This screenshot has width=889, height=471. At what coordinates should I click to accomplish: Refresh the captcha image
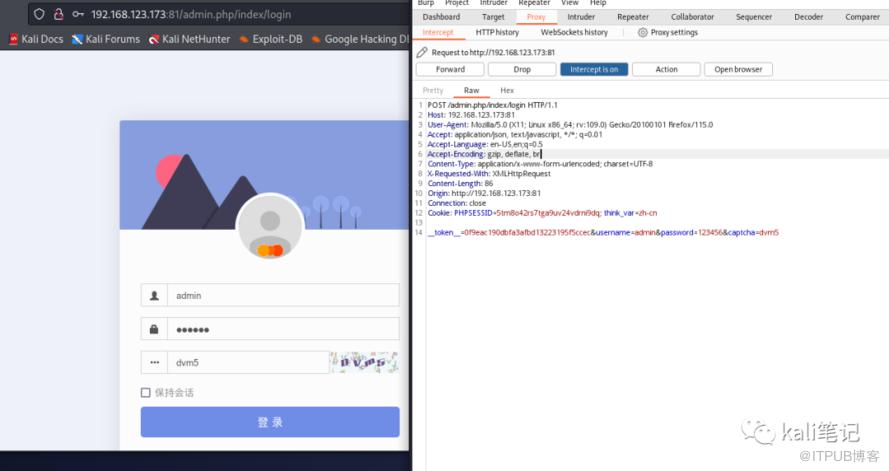pos(364,362)
